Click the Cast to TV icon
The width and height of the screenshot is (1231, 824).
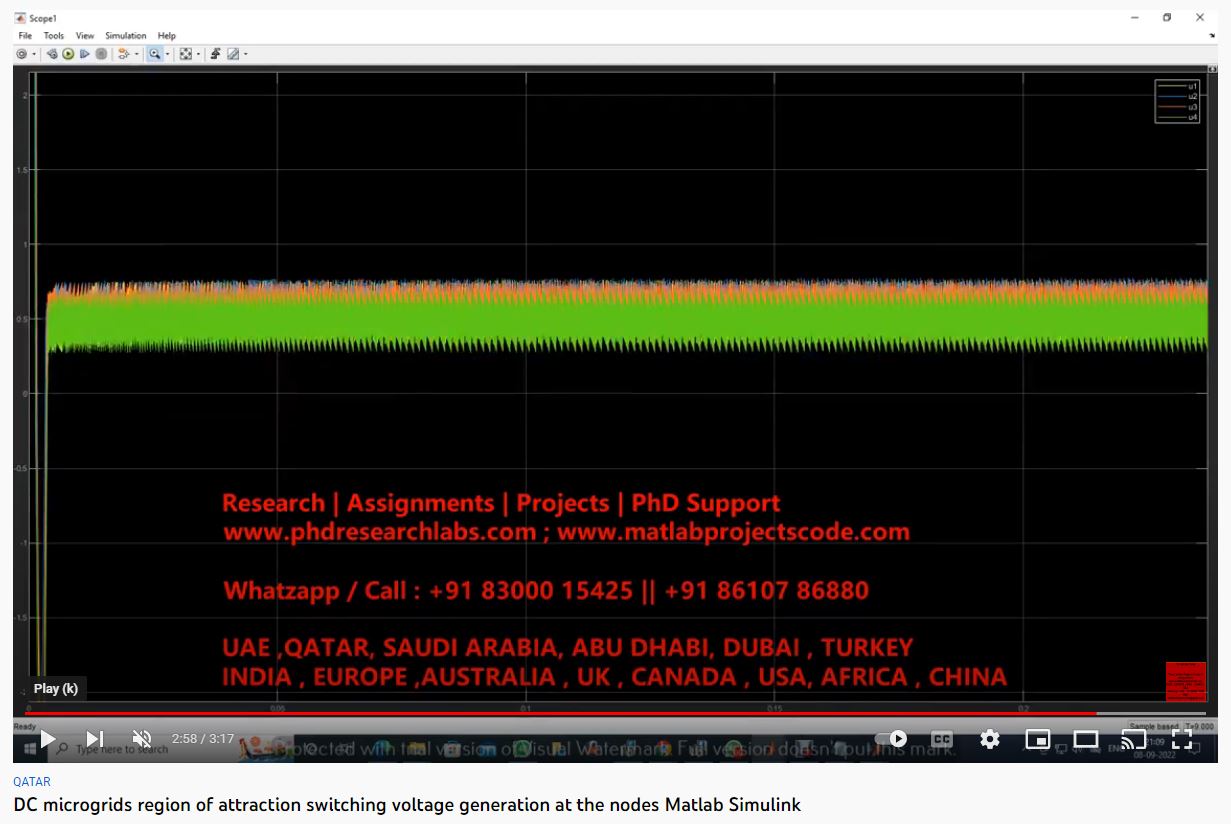tap(1133, 739)
